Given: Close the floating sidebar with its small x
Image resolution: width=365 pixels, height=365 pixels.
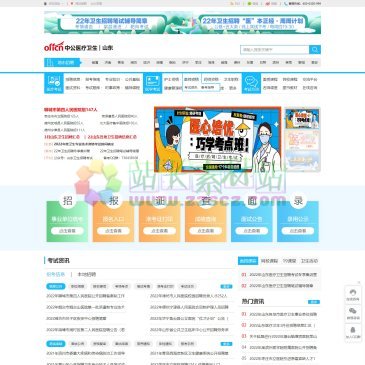Looking at the screenshot, I should coord(359,282).
